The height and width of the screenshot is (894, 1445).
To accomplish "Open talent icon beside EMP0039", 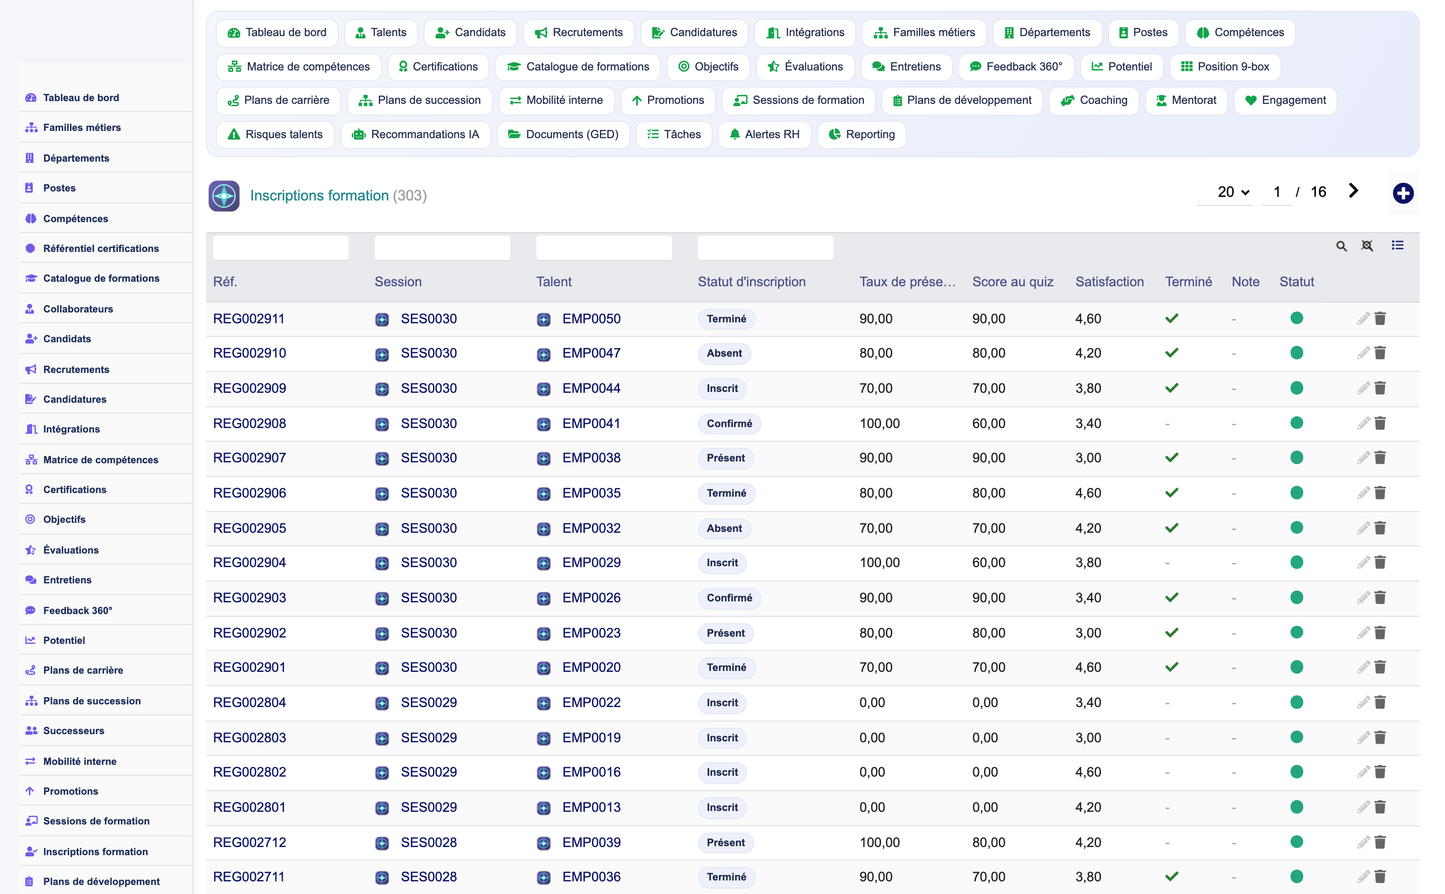I will click(544, 843).
